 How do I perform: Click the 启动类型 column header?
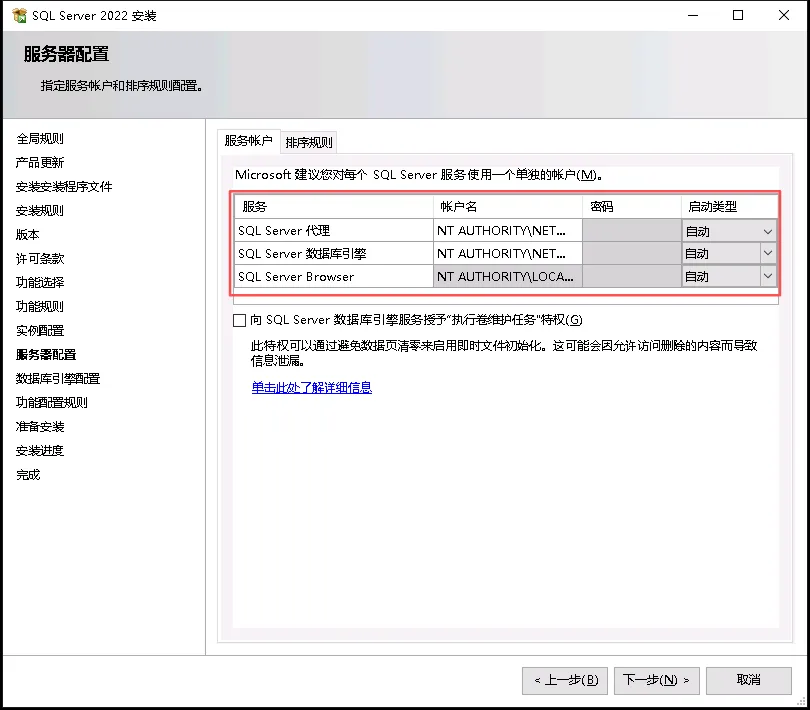click(729, 207)
